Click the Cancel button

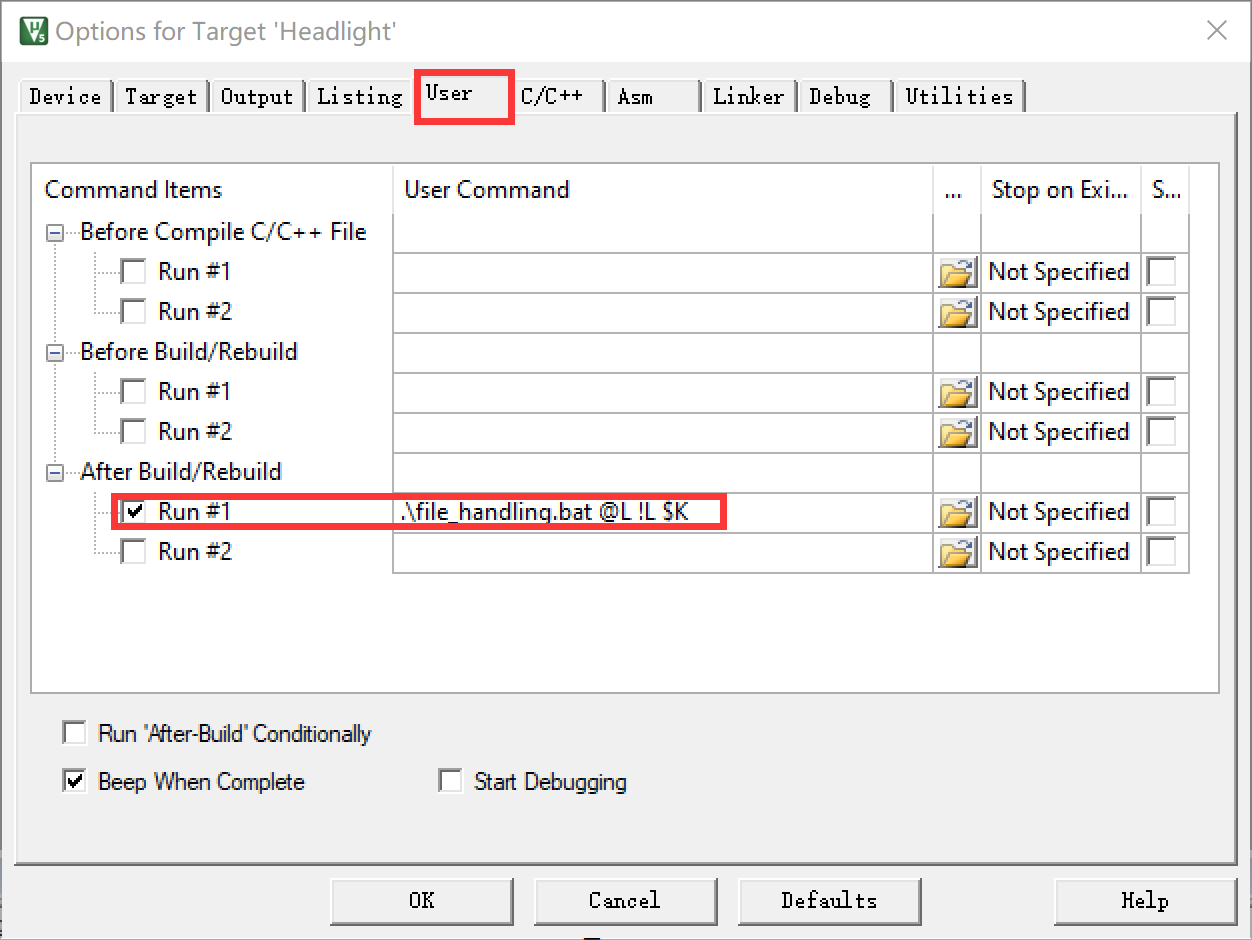pos(625,900)
